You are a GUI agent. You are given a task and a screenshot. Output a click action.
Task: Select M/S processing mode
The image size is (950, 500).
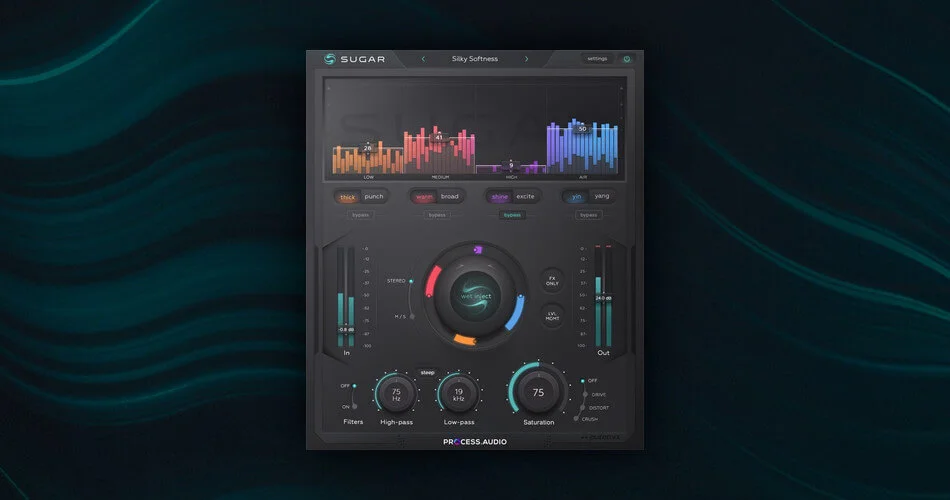click(x=404, y=316)
